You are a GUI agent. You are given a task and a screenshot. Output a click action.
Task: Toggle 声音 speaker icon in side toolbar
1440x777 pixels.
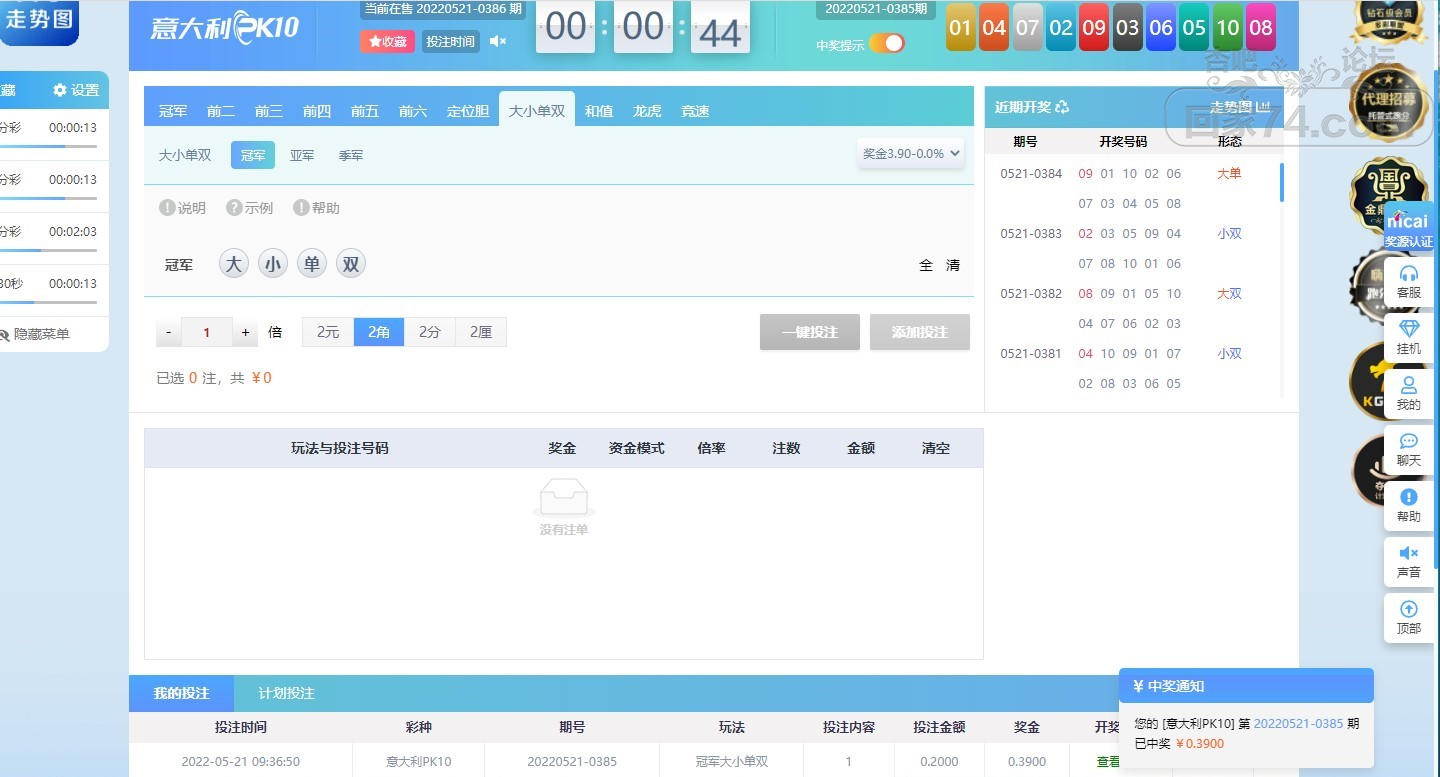tap(1409, 553)
